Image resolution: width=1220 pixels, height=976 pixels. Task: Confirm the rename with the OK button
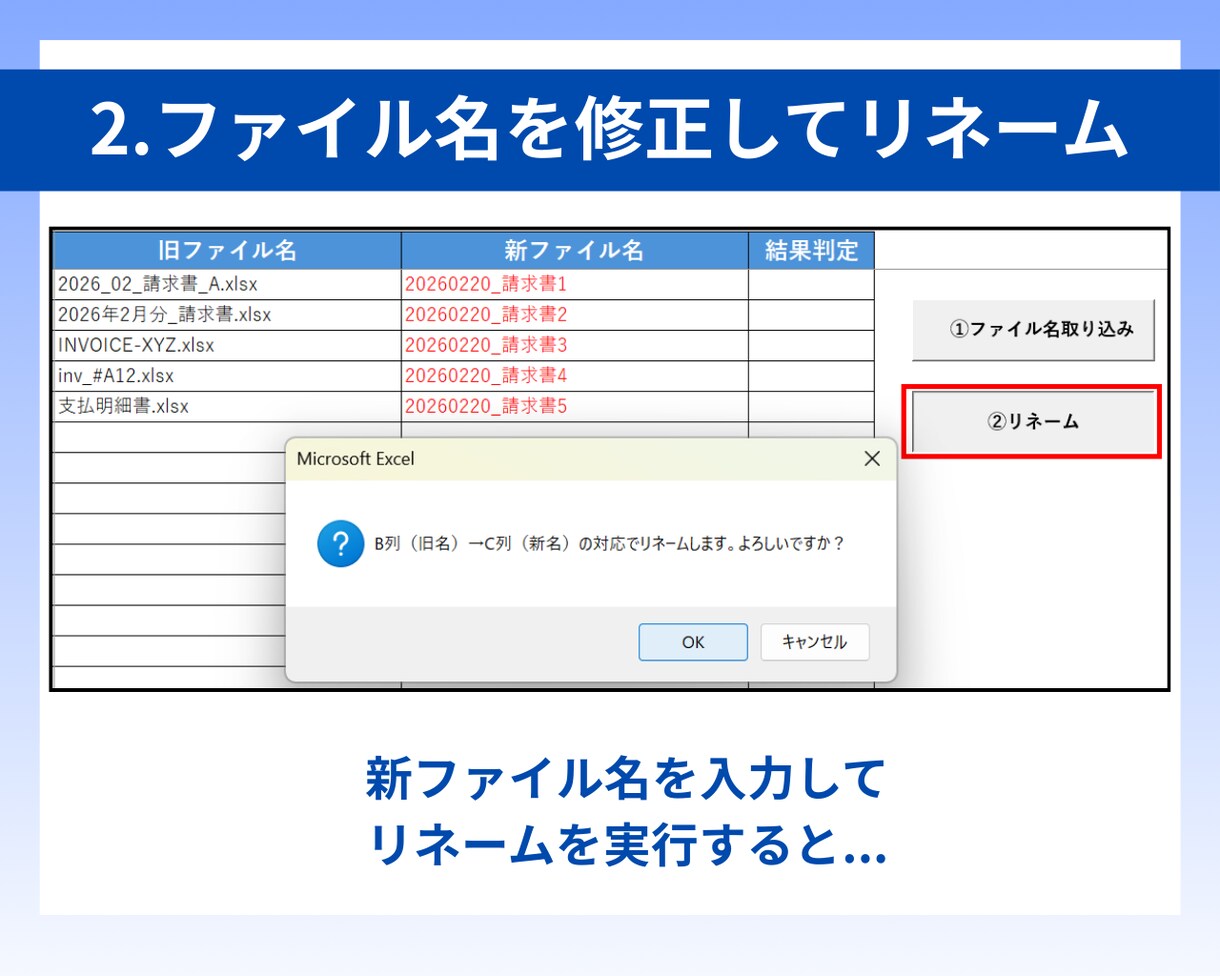pos(693,642)
